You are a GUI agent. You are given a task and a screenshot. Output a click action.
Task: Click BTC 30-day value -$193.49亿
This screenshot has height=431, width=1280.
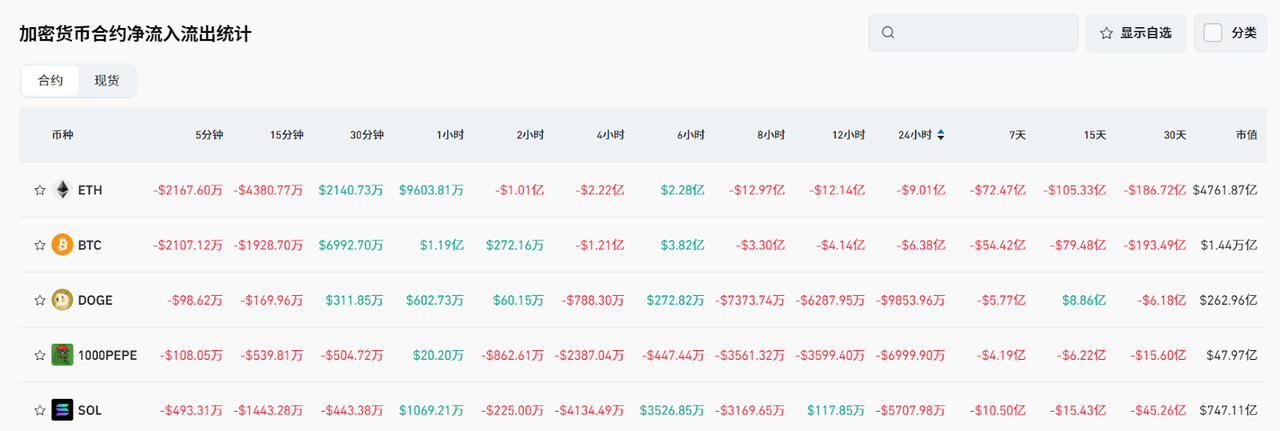[1154, 245]
